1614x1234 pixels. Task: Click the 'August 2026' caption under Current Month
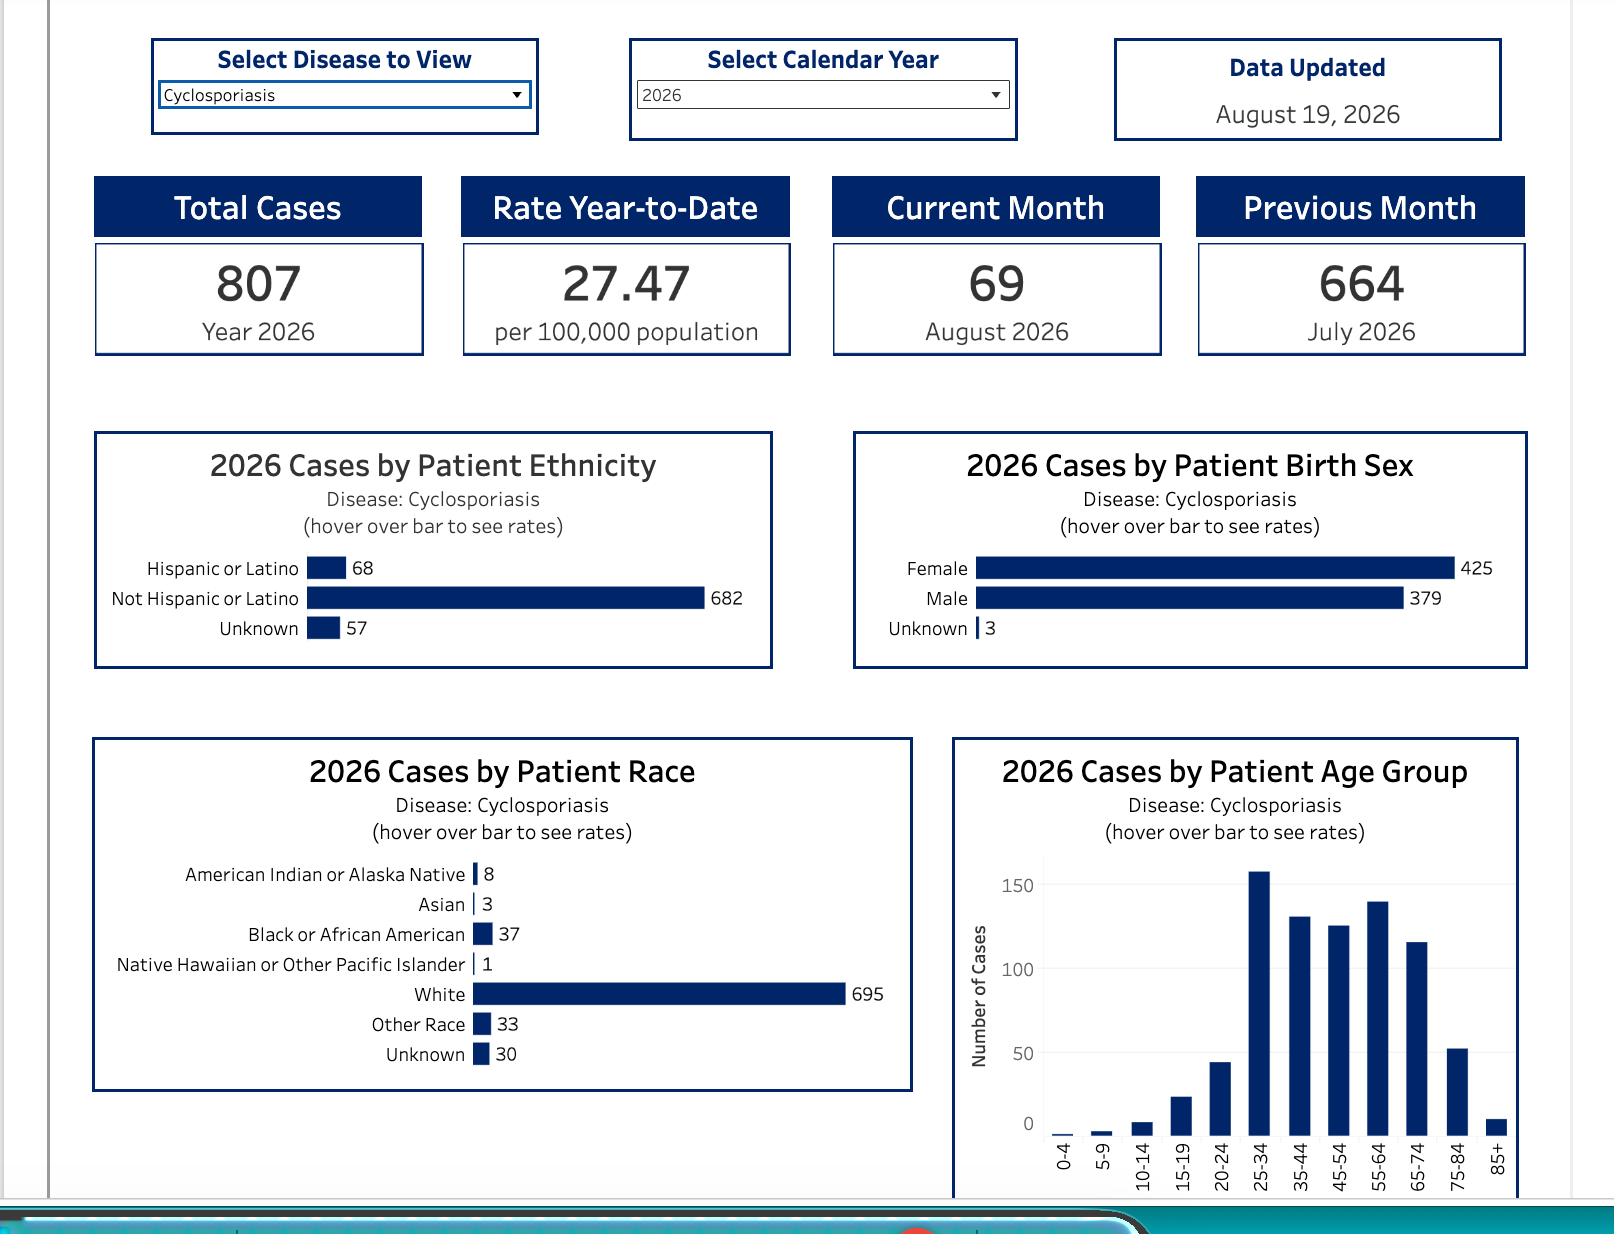coord(997,332)
